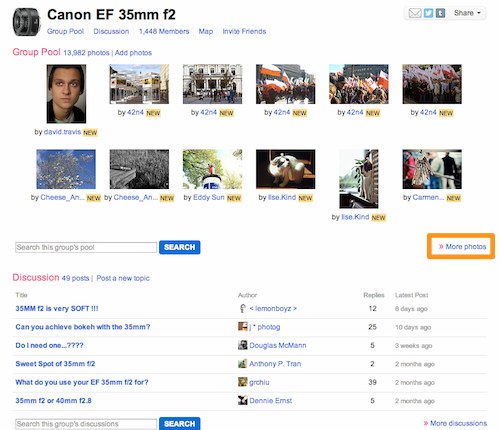The image size is (500, 430).
Task: Click the Canon lens group icon
Action: tap(26, 22)
